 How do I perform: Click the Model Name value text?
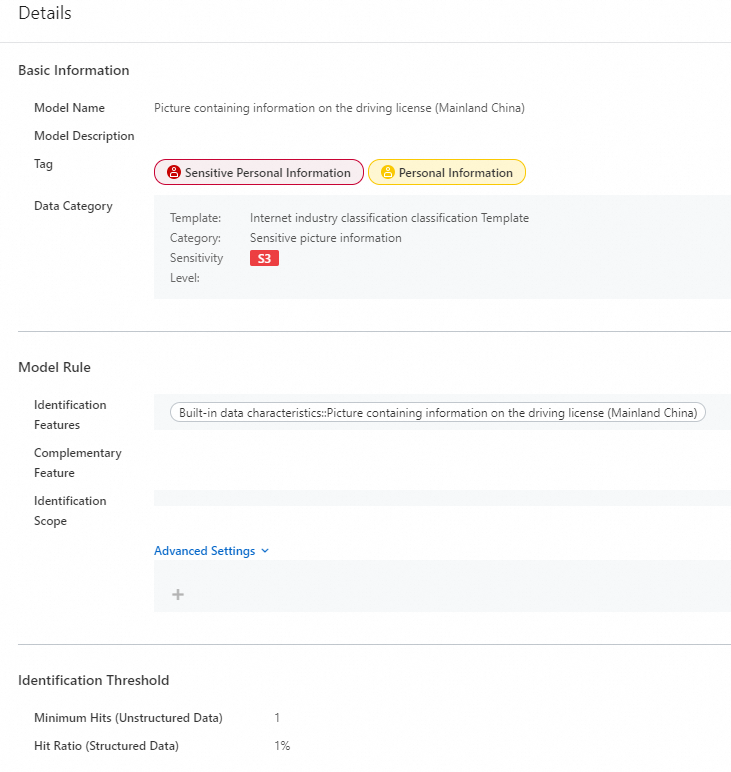[339, 108]
